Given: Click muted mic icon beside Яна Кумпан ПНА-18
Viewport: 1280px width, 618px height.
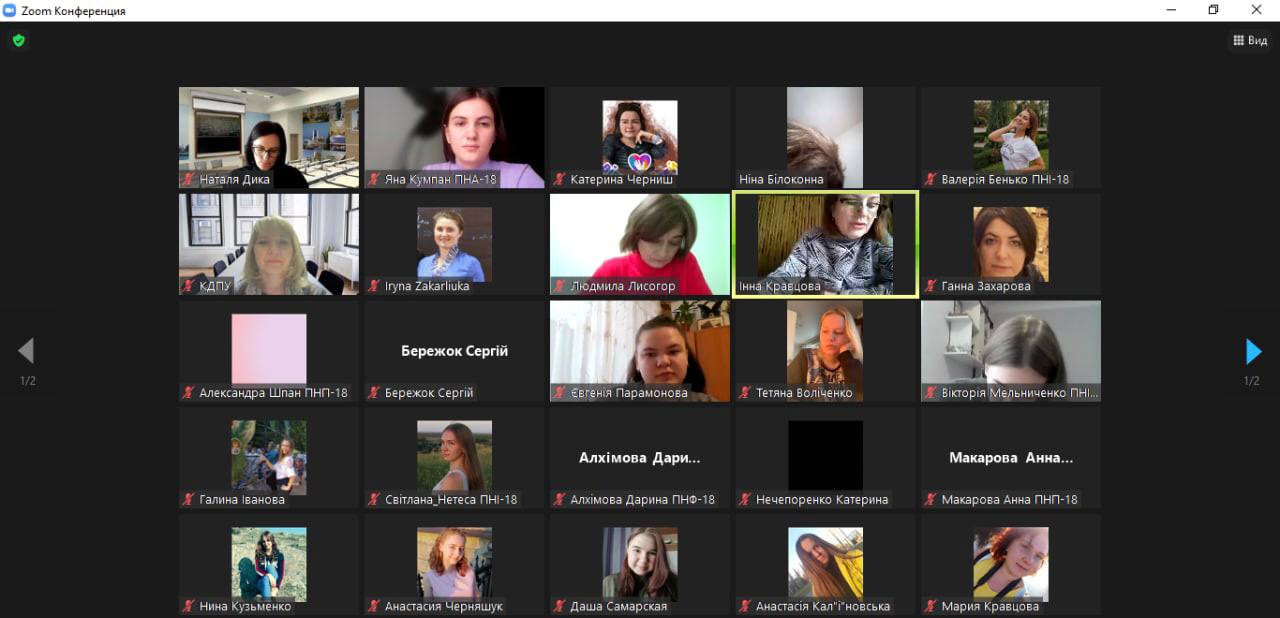Looking at the screenshot, I should (374, 180).
